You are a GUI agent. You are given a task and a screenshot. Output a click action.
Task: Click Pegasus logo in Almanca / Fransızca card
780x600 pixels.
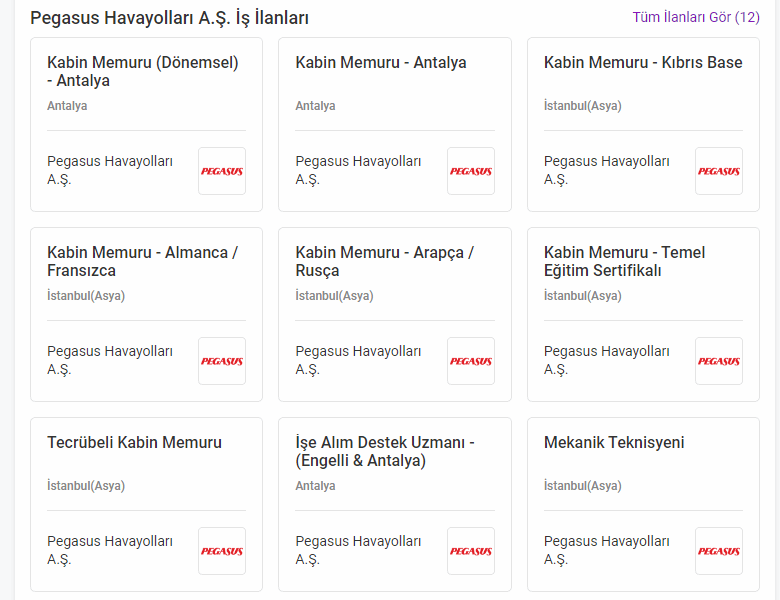[222, 361]
